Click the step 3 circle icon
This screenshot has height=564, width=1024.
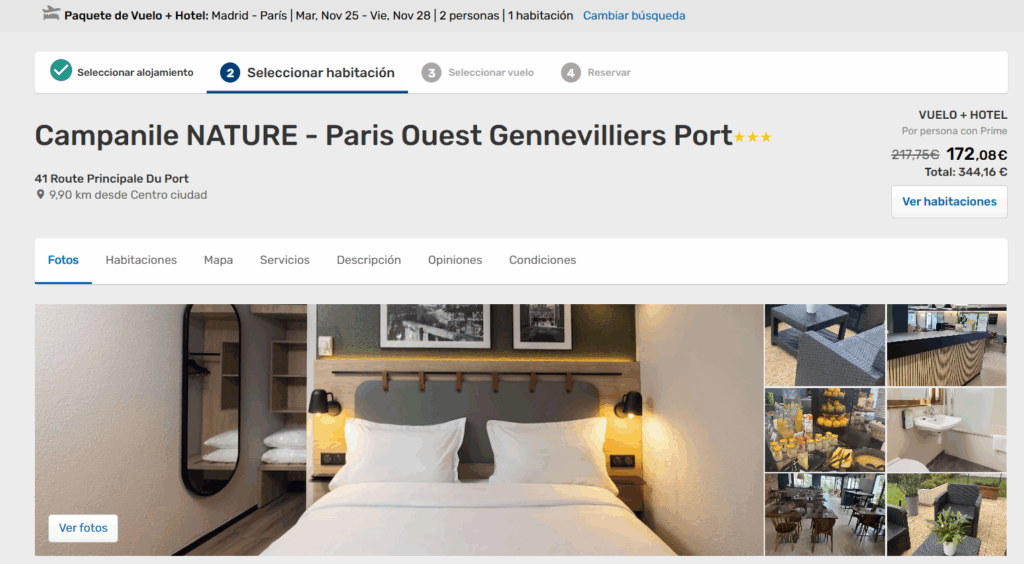(x=431, y=72)
